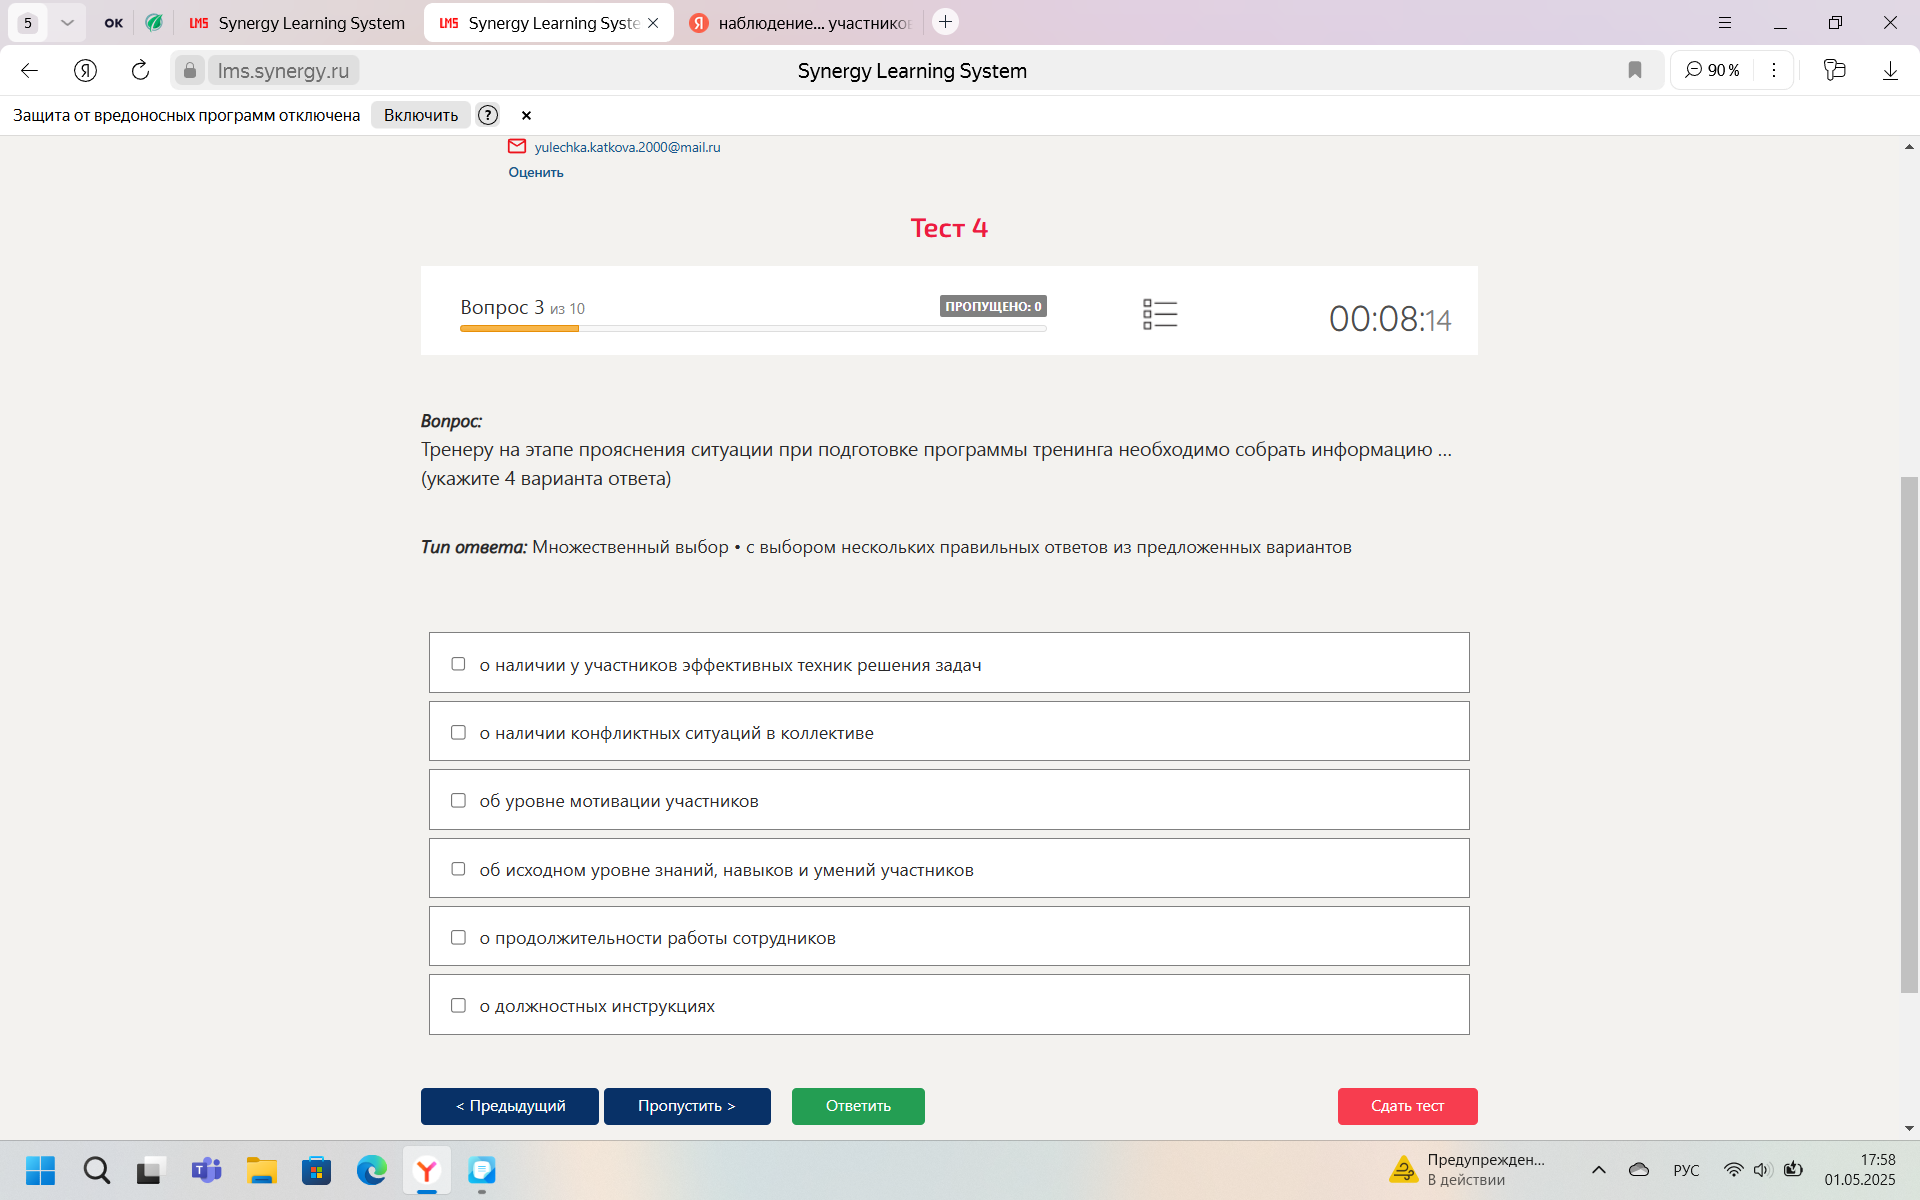Open Yandex home icon beside back arrow

point(85,70)
